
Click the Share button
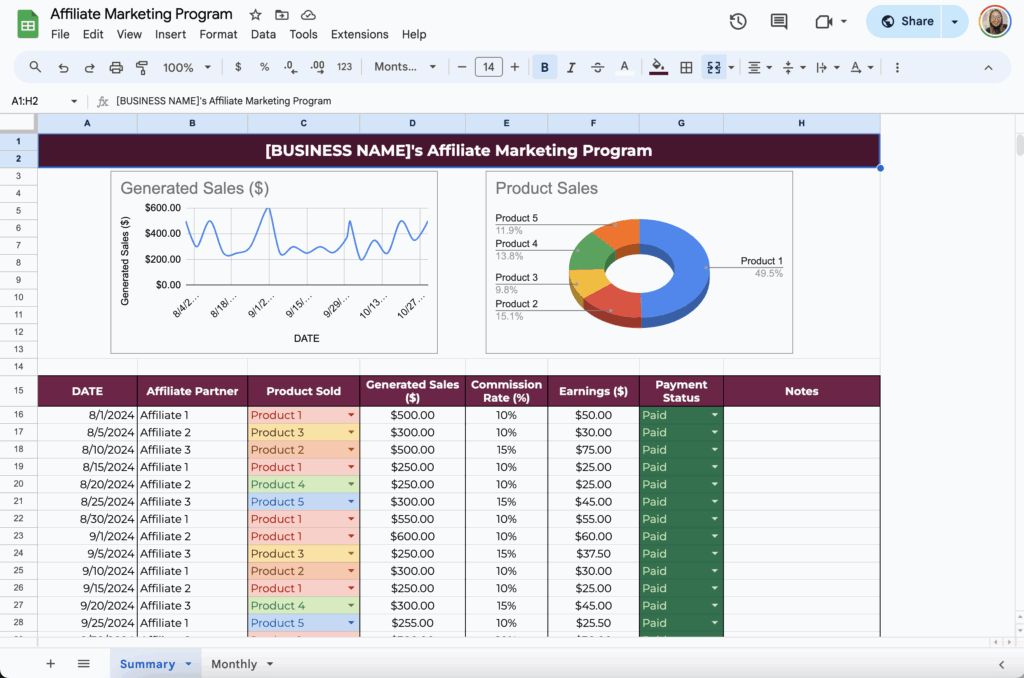[905, 20]
